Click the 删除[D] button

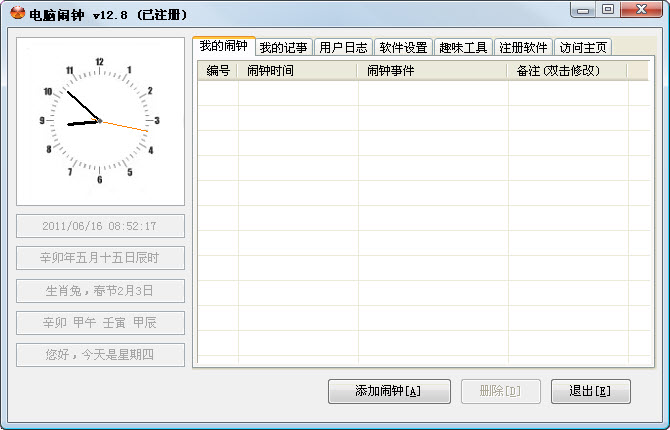500,391
